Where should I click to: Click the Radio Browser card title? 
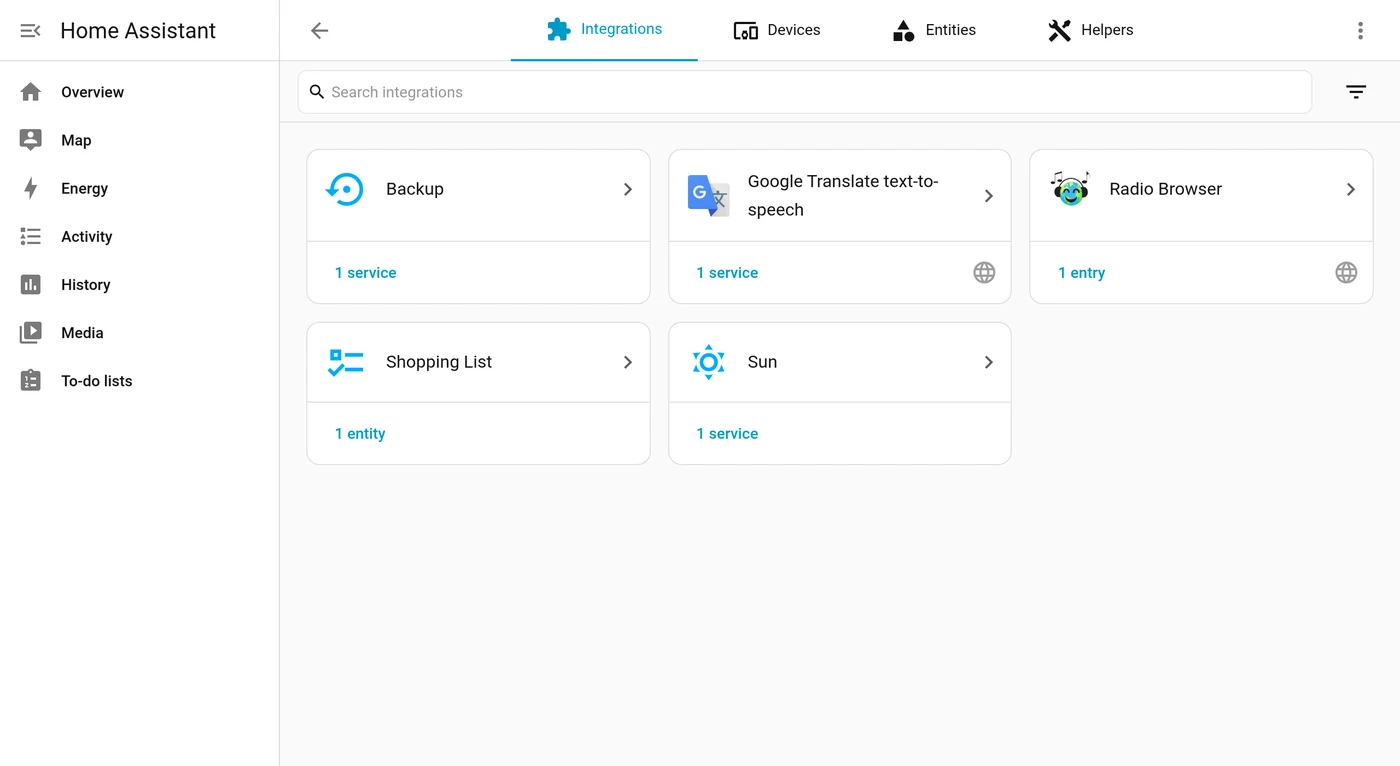[1166, 189]
